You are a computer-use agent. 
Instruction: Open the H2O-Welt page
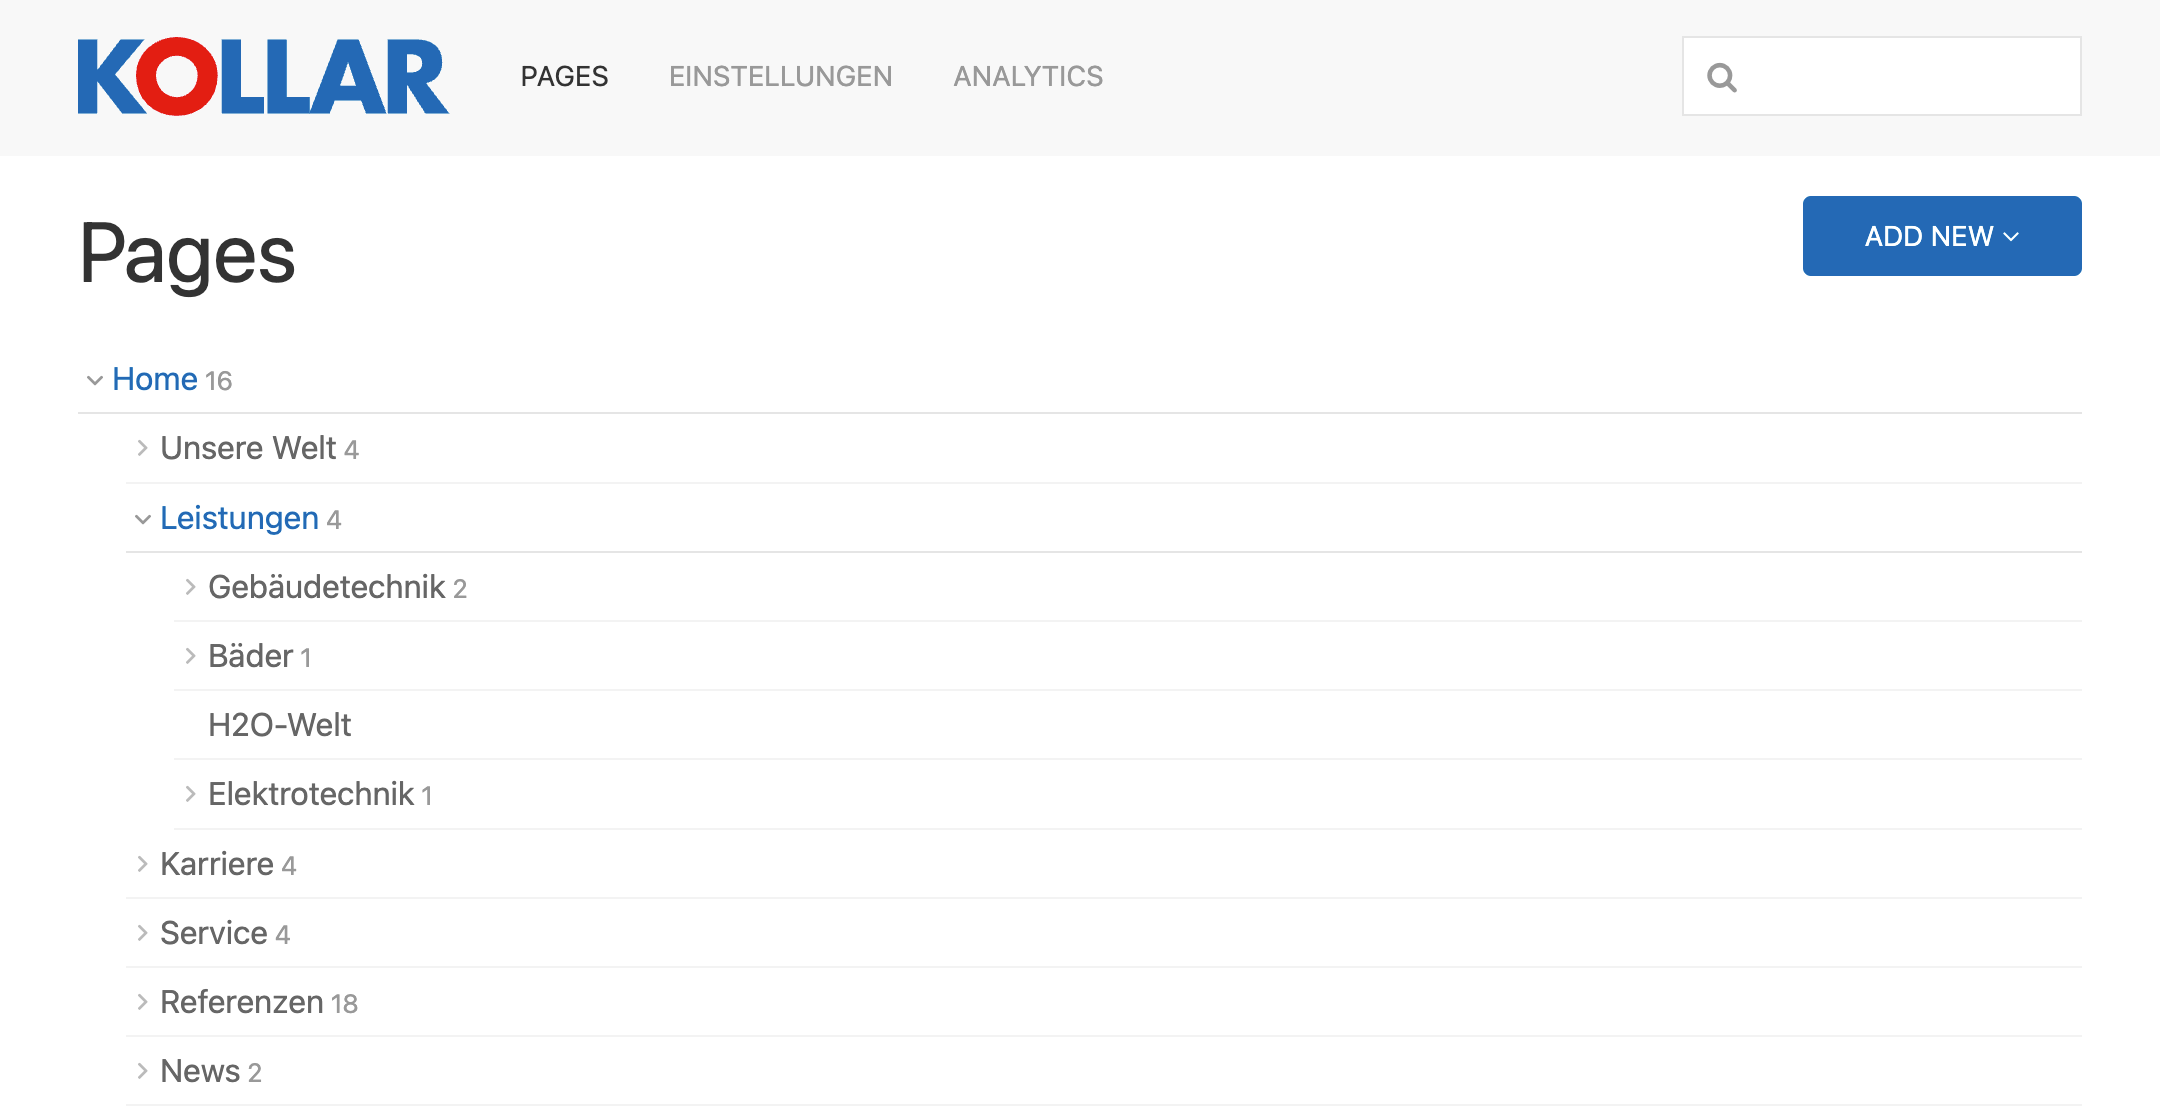point(279,725)
